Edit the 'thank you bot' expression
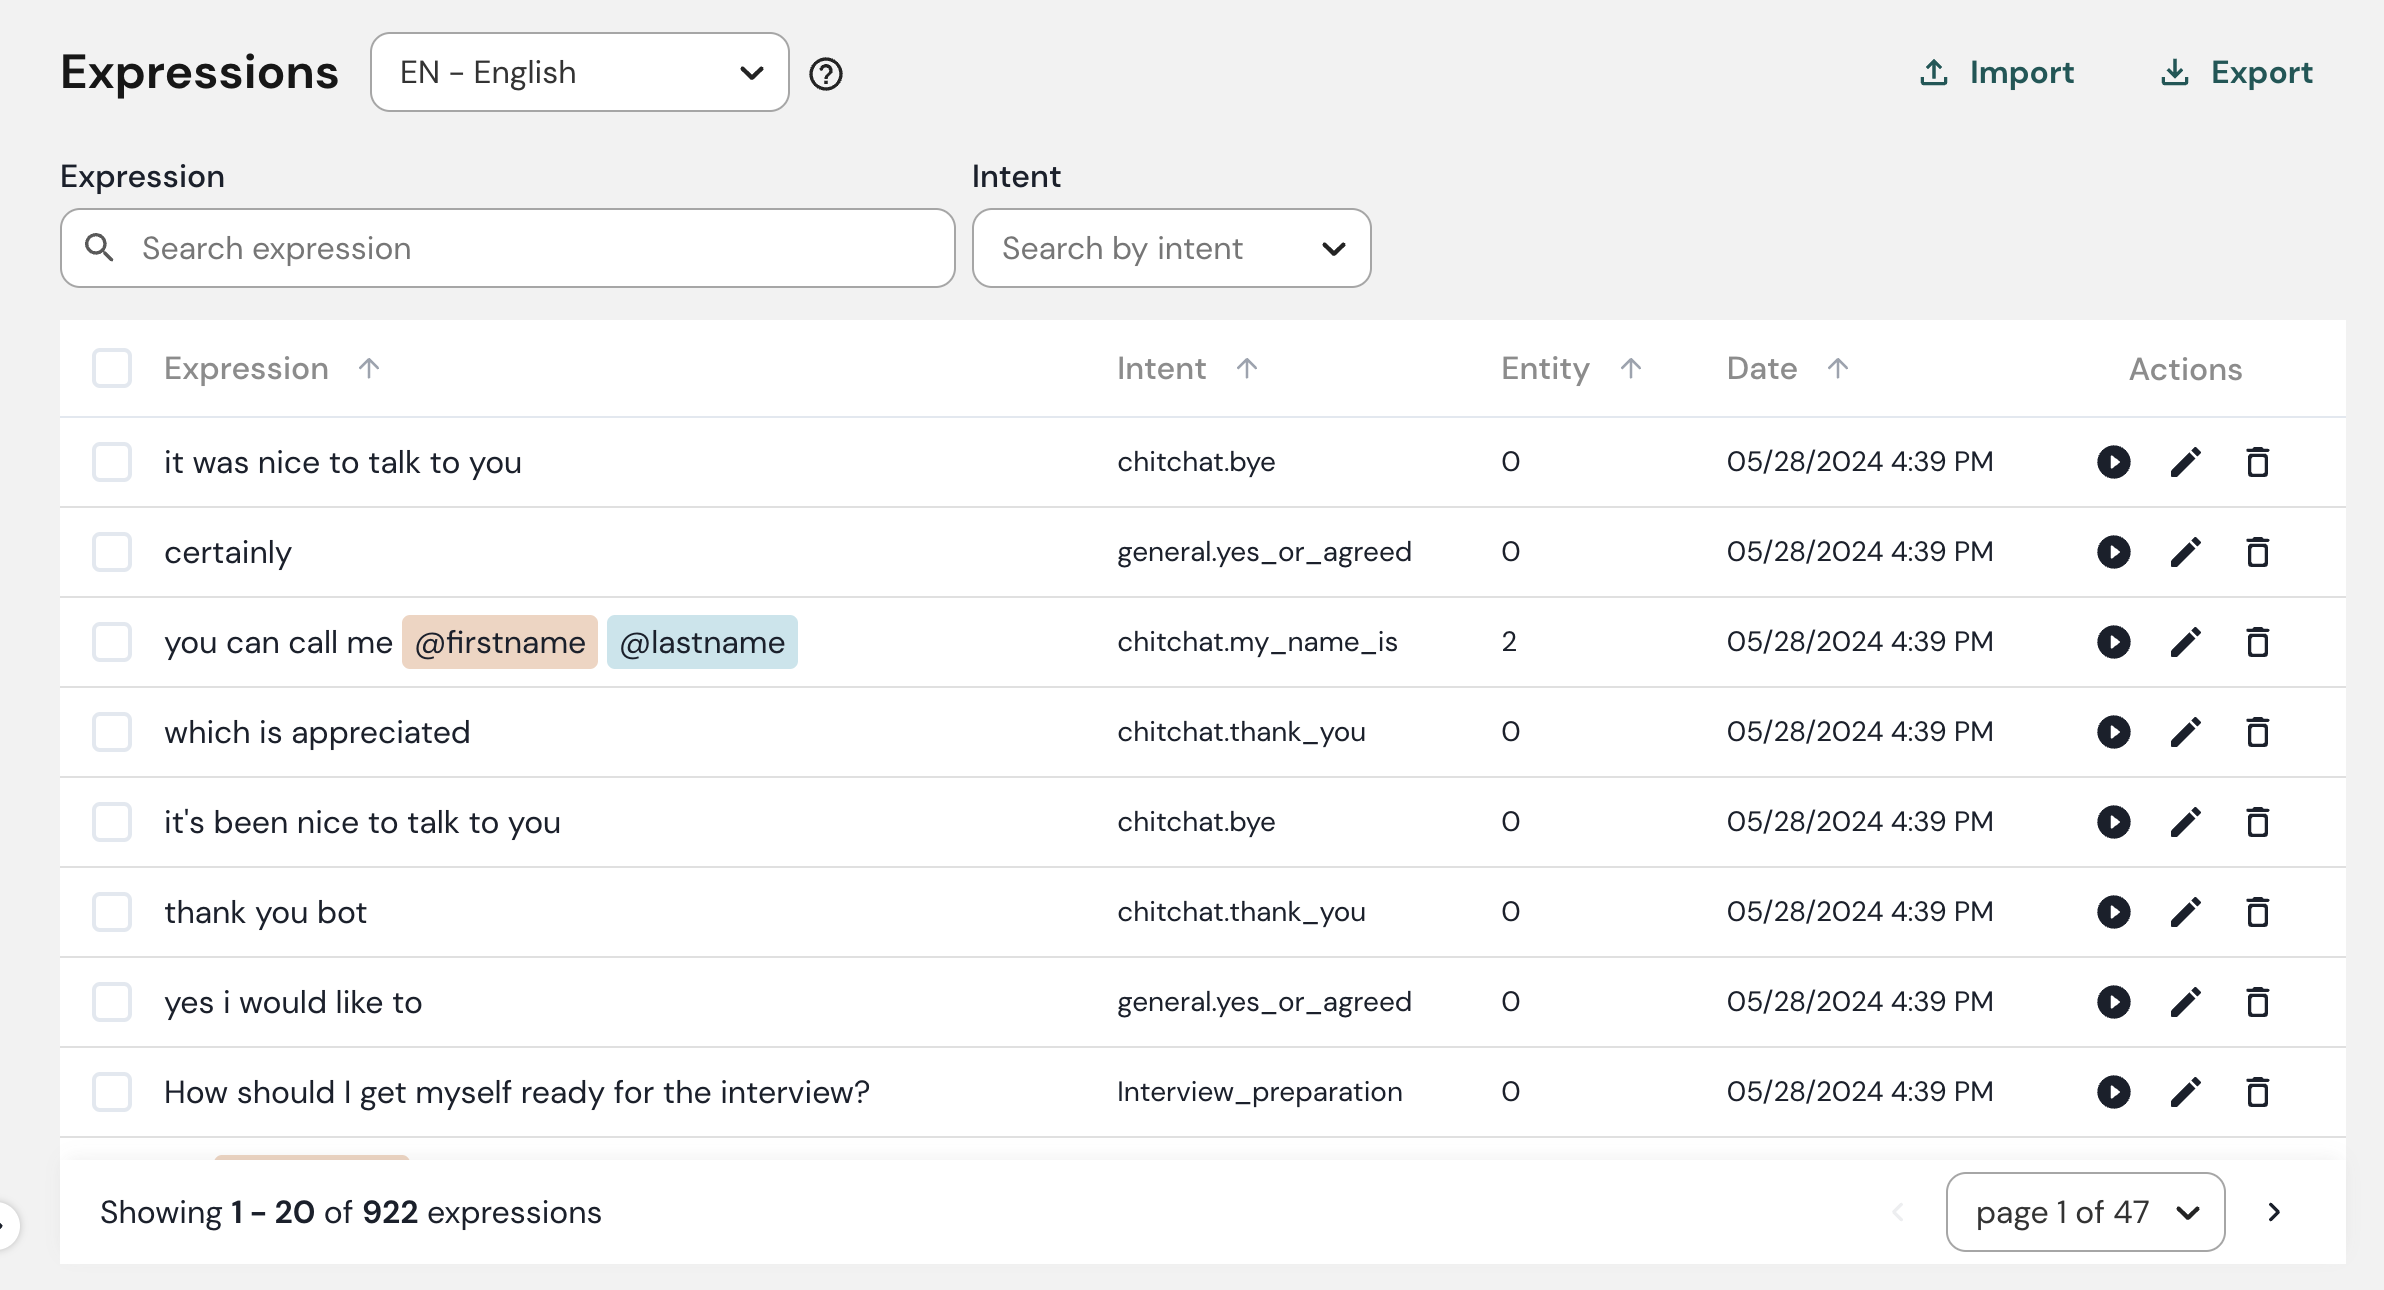Screen dimensions: 2384x1290 tap(2185, 912)
